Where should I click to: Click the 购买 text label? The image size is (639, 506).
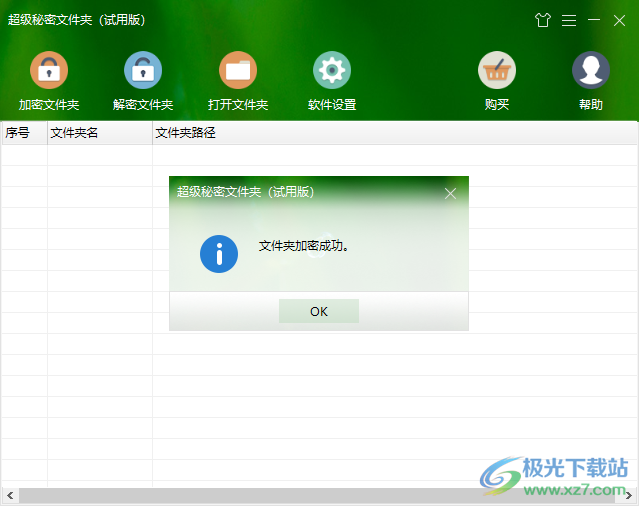pos(497,105)
